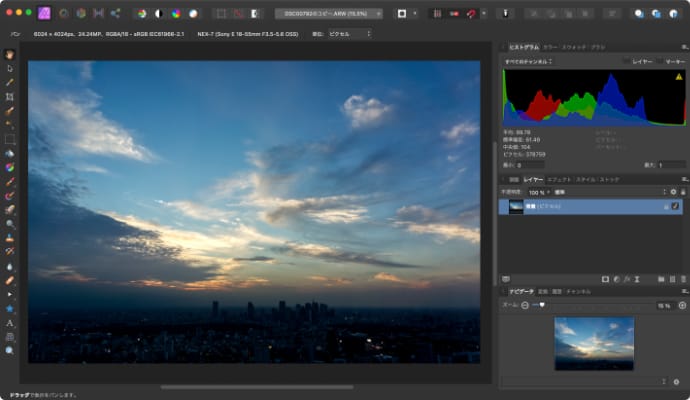
Task: Select the Hand (View) tool
Action: [10, 54]
